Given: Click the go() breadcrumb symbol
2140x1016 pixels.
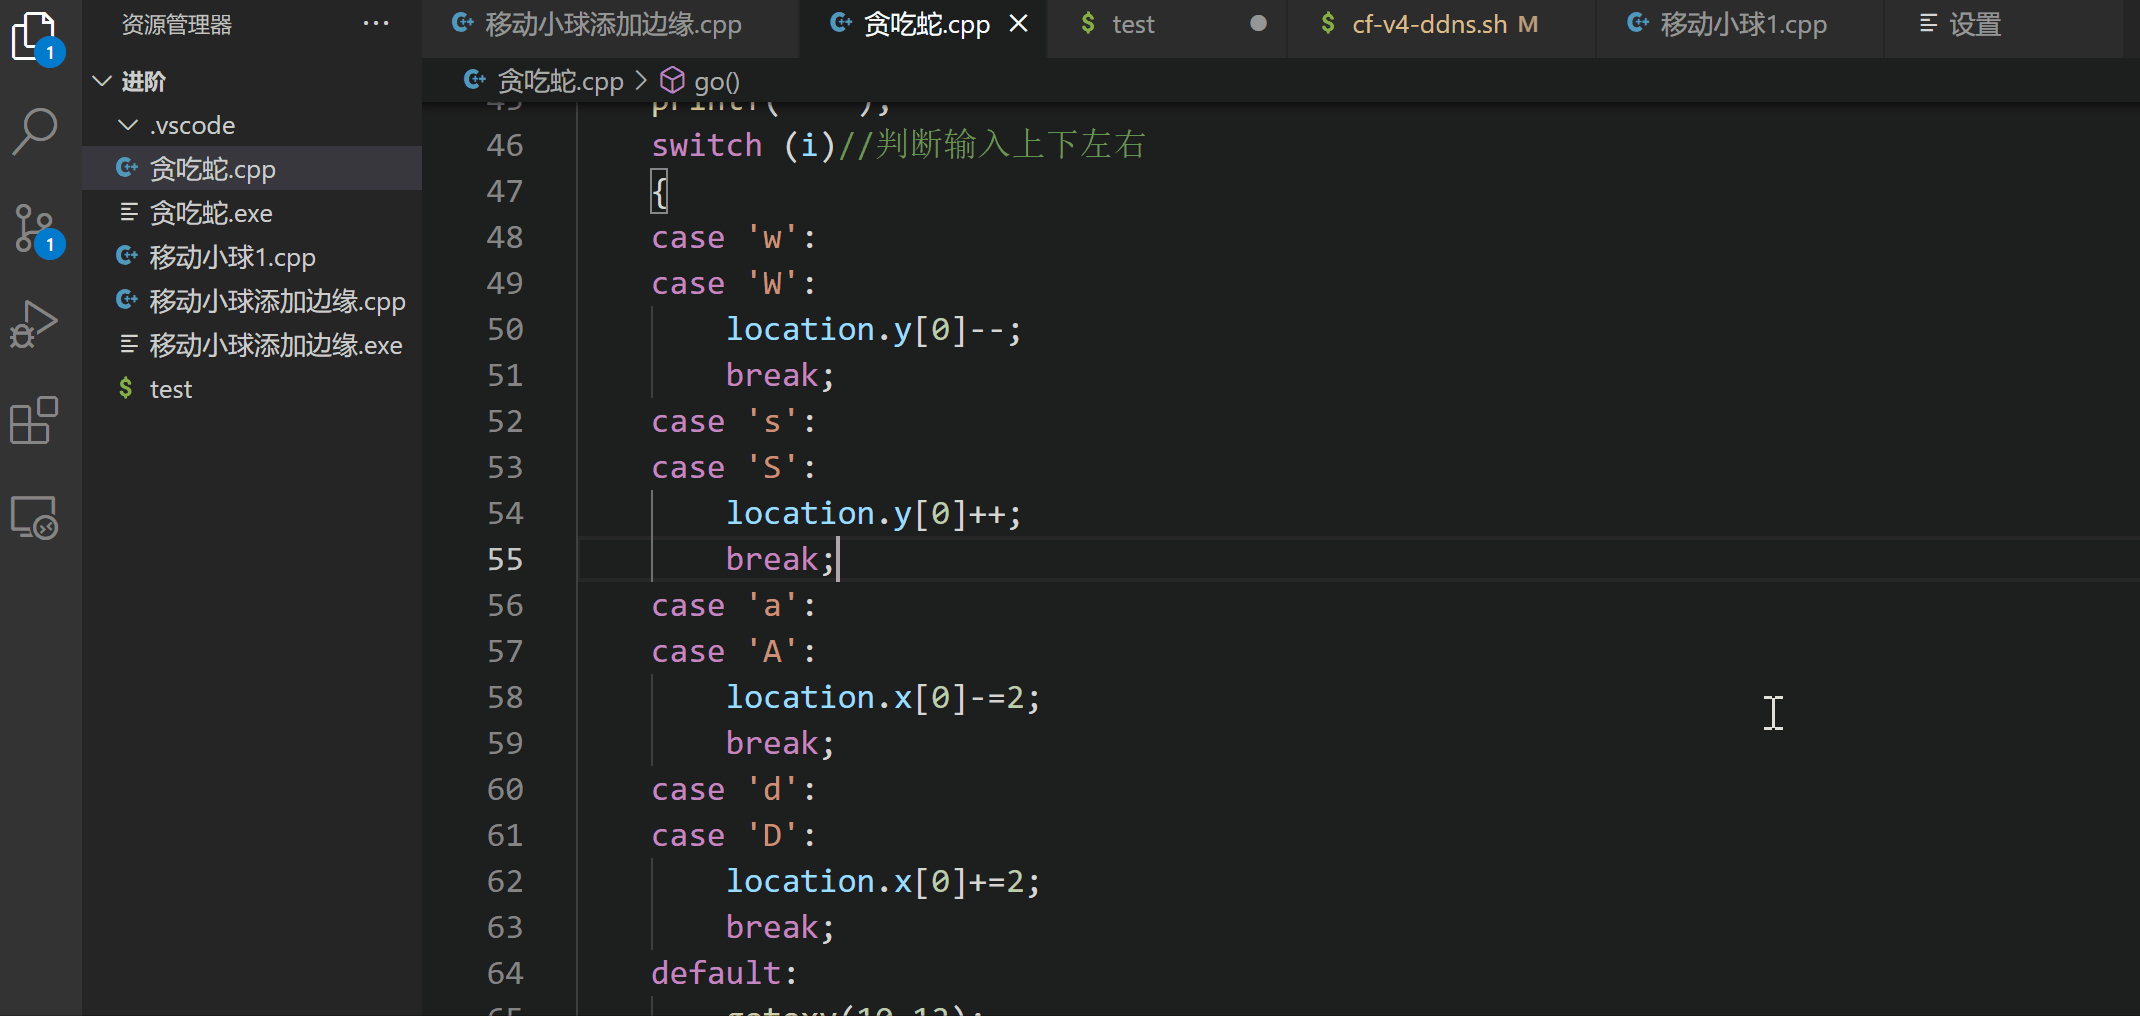Looking at the screenshot, I should (x=716, y=82).
